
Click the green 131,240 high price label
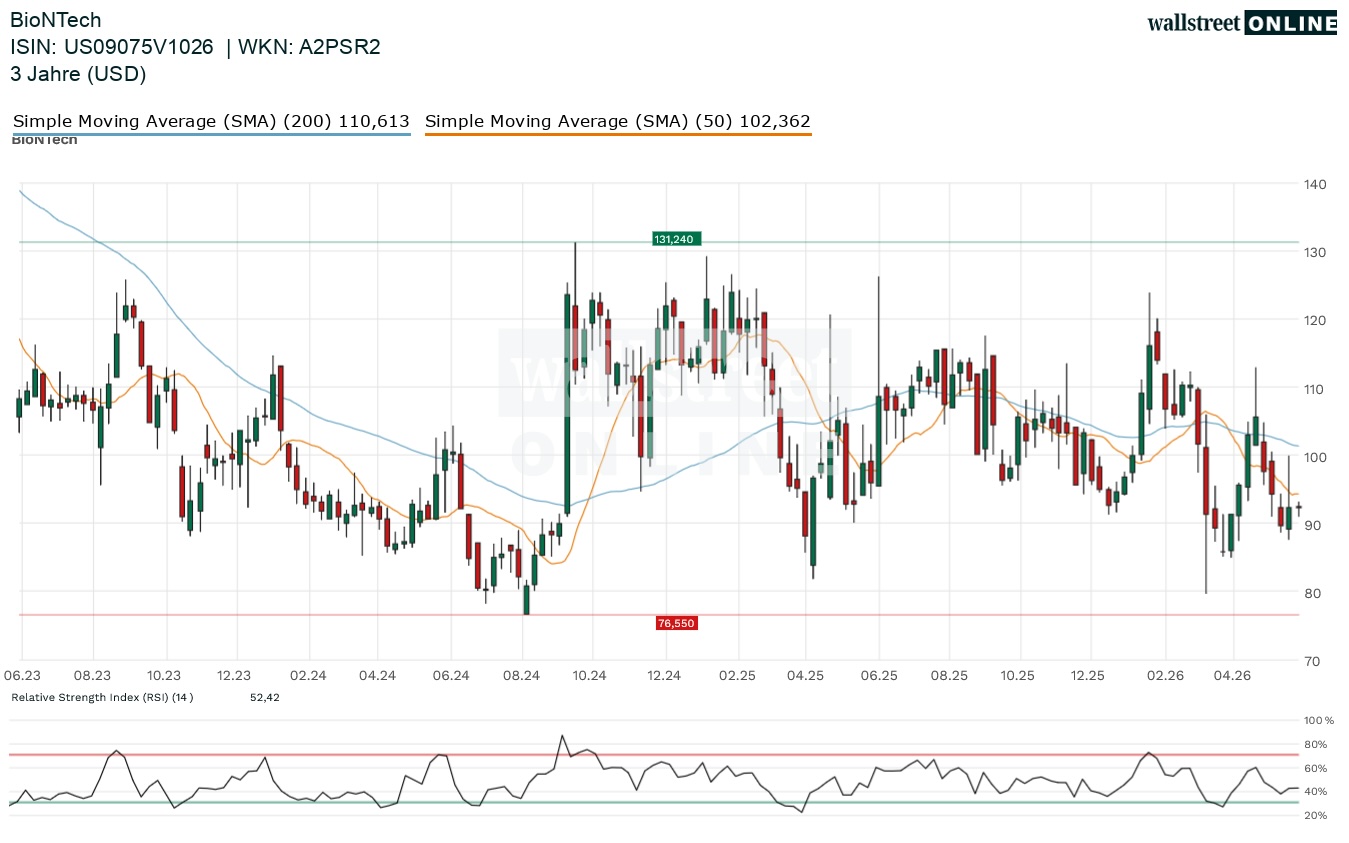(x=677, y=239)
